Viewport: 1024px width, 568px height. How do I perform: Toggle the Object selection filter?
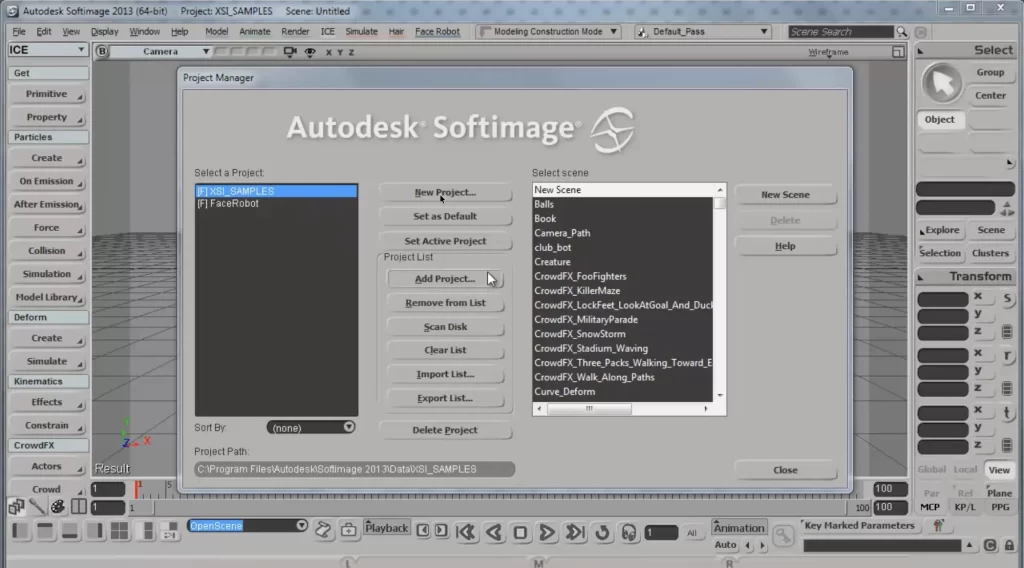(x=940, y=119)
